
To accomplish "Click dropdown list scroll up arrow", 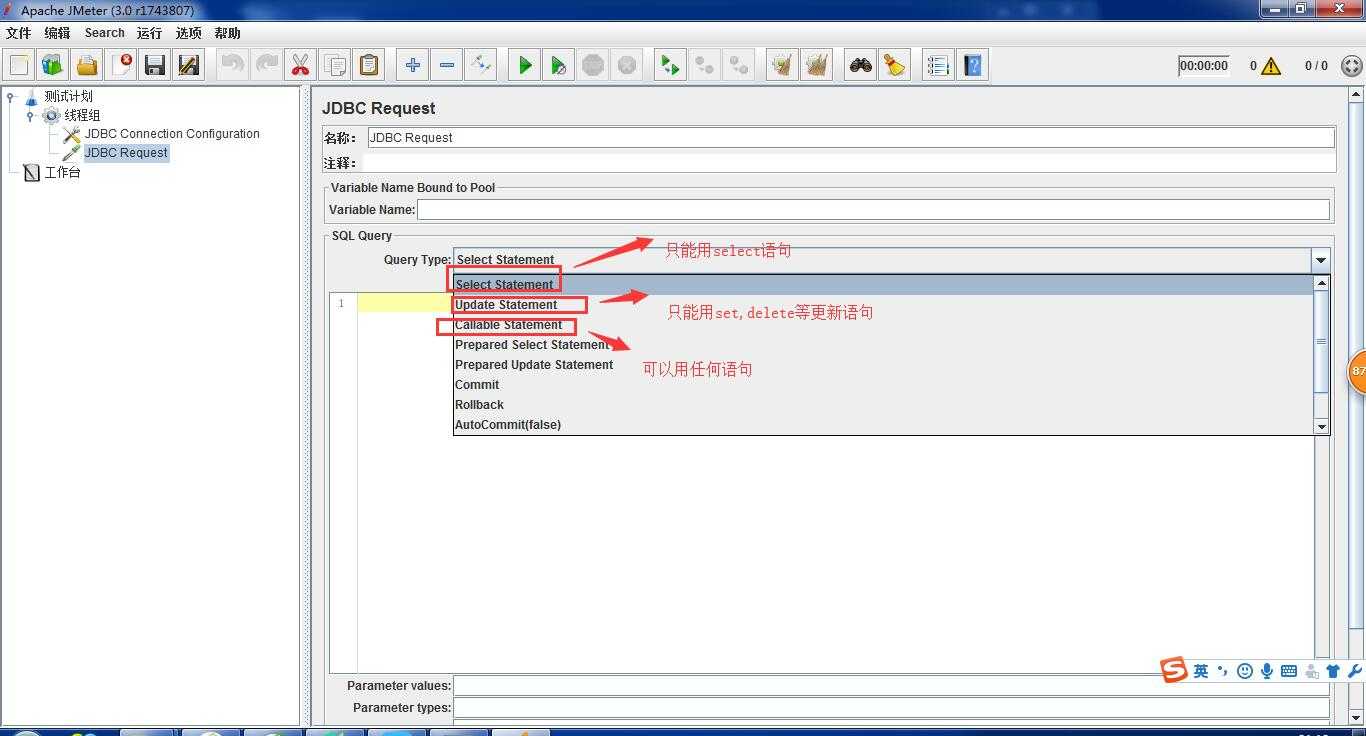I will [1321, 283].
